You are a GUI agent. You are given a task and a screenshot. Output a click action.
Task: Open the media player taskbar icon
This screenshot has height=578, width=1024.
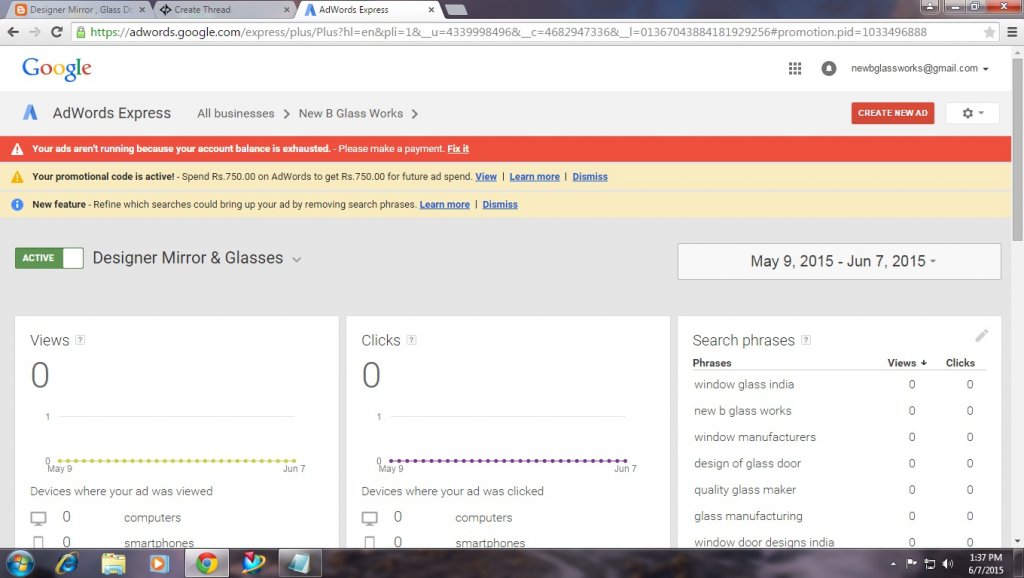point(159,563)
